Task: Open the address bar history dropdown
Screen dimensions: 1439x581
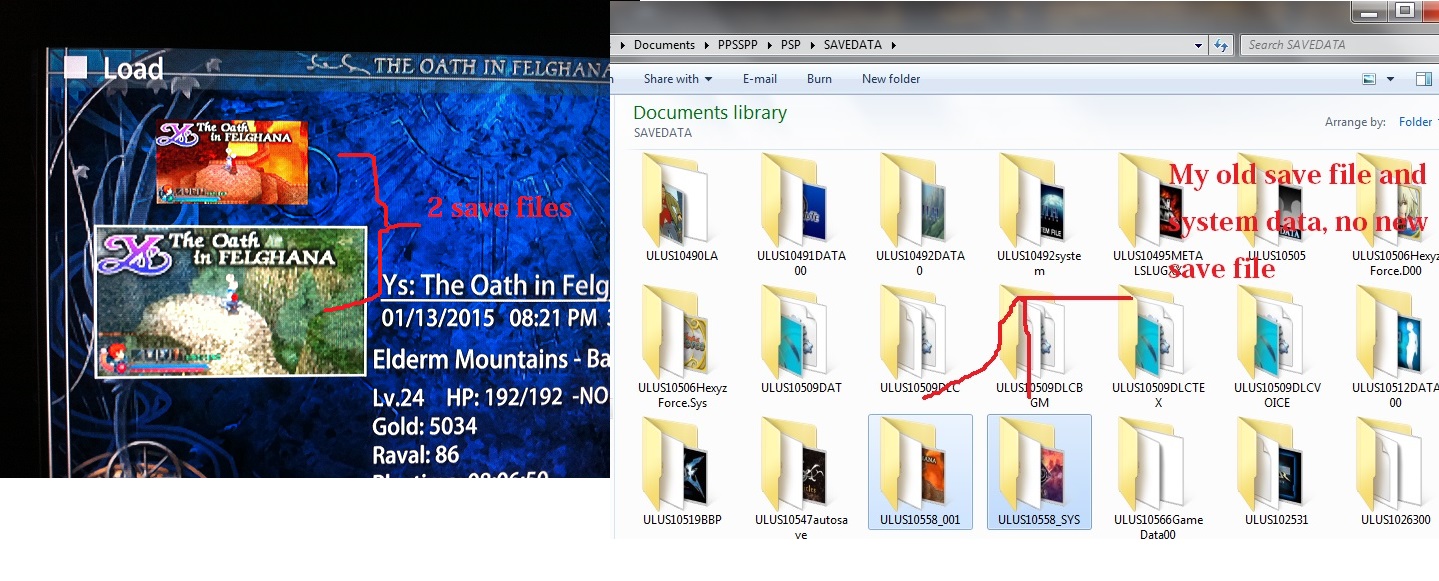Action: [x=1199, y=45]
